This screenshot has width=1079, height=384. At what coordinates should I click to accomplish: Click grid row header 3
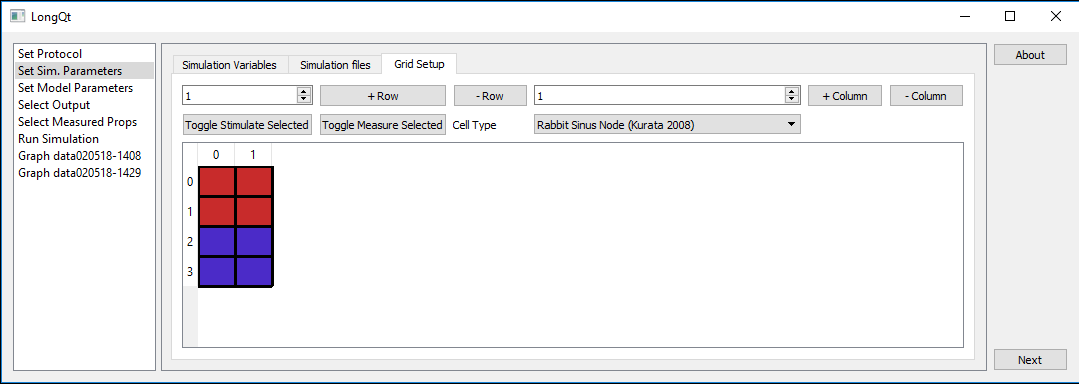click(x=191, y=272)
